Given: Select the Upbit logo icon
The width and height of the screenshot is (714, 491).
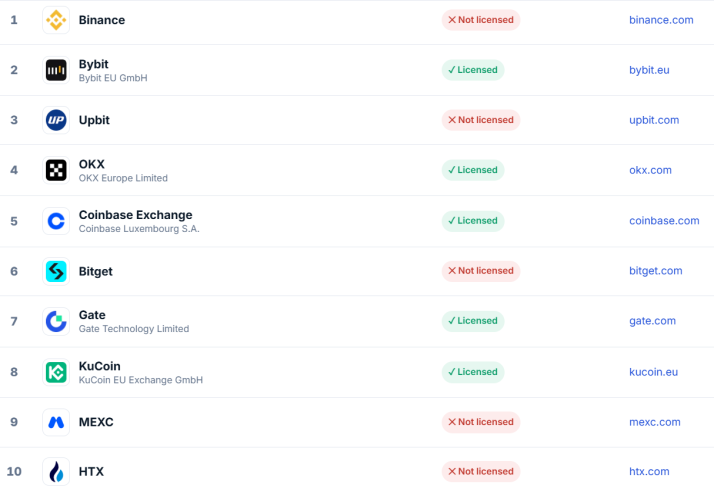Looking at the screenshot, I should point(56,120).
